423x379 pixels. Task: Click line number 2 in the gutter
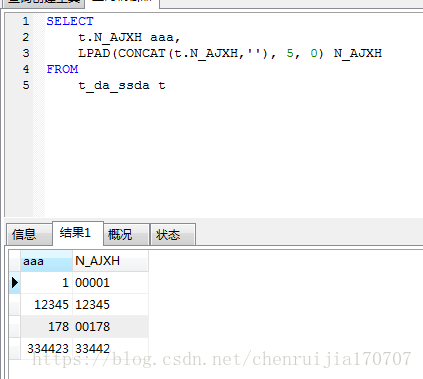click(26, 37)
